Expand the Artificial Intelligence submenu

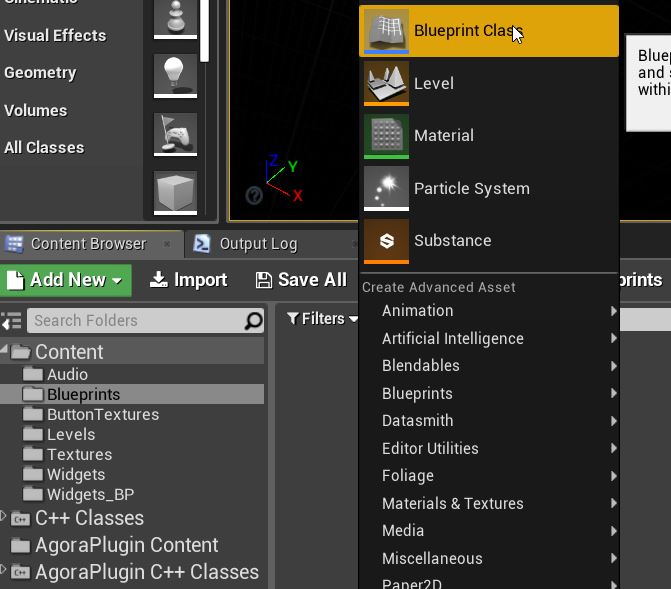click(x=489, y=339)
